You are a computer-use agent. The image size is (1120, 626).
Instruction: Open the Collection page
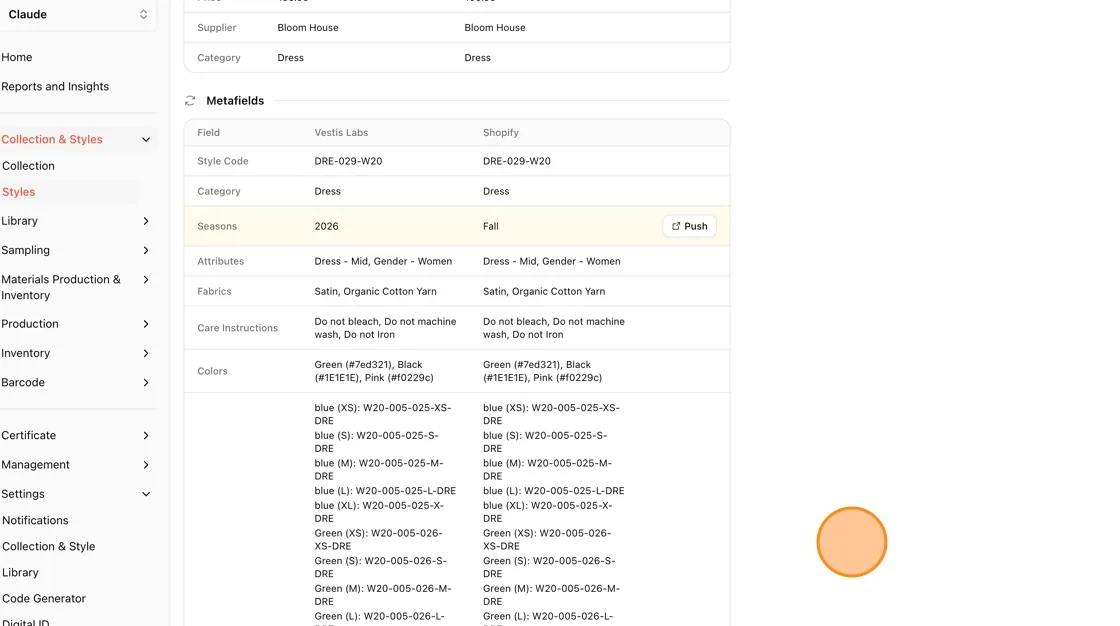[x=28, y=166]
